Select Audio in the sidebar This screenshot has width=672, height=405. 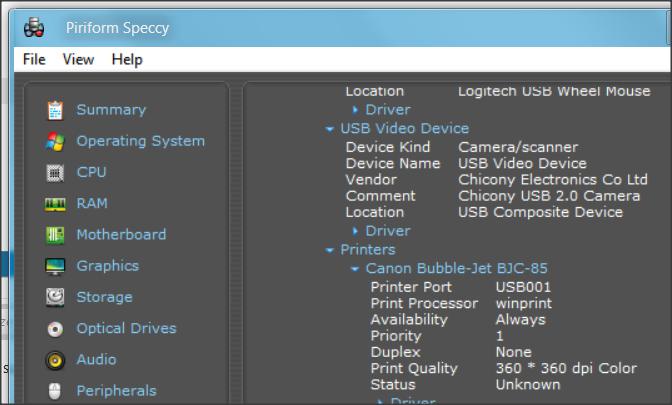coord(96,360)
